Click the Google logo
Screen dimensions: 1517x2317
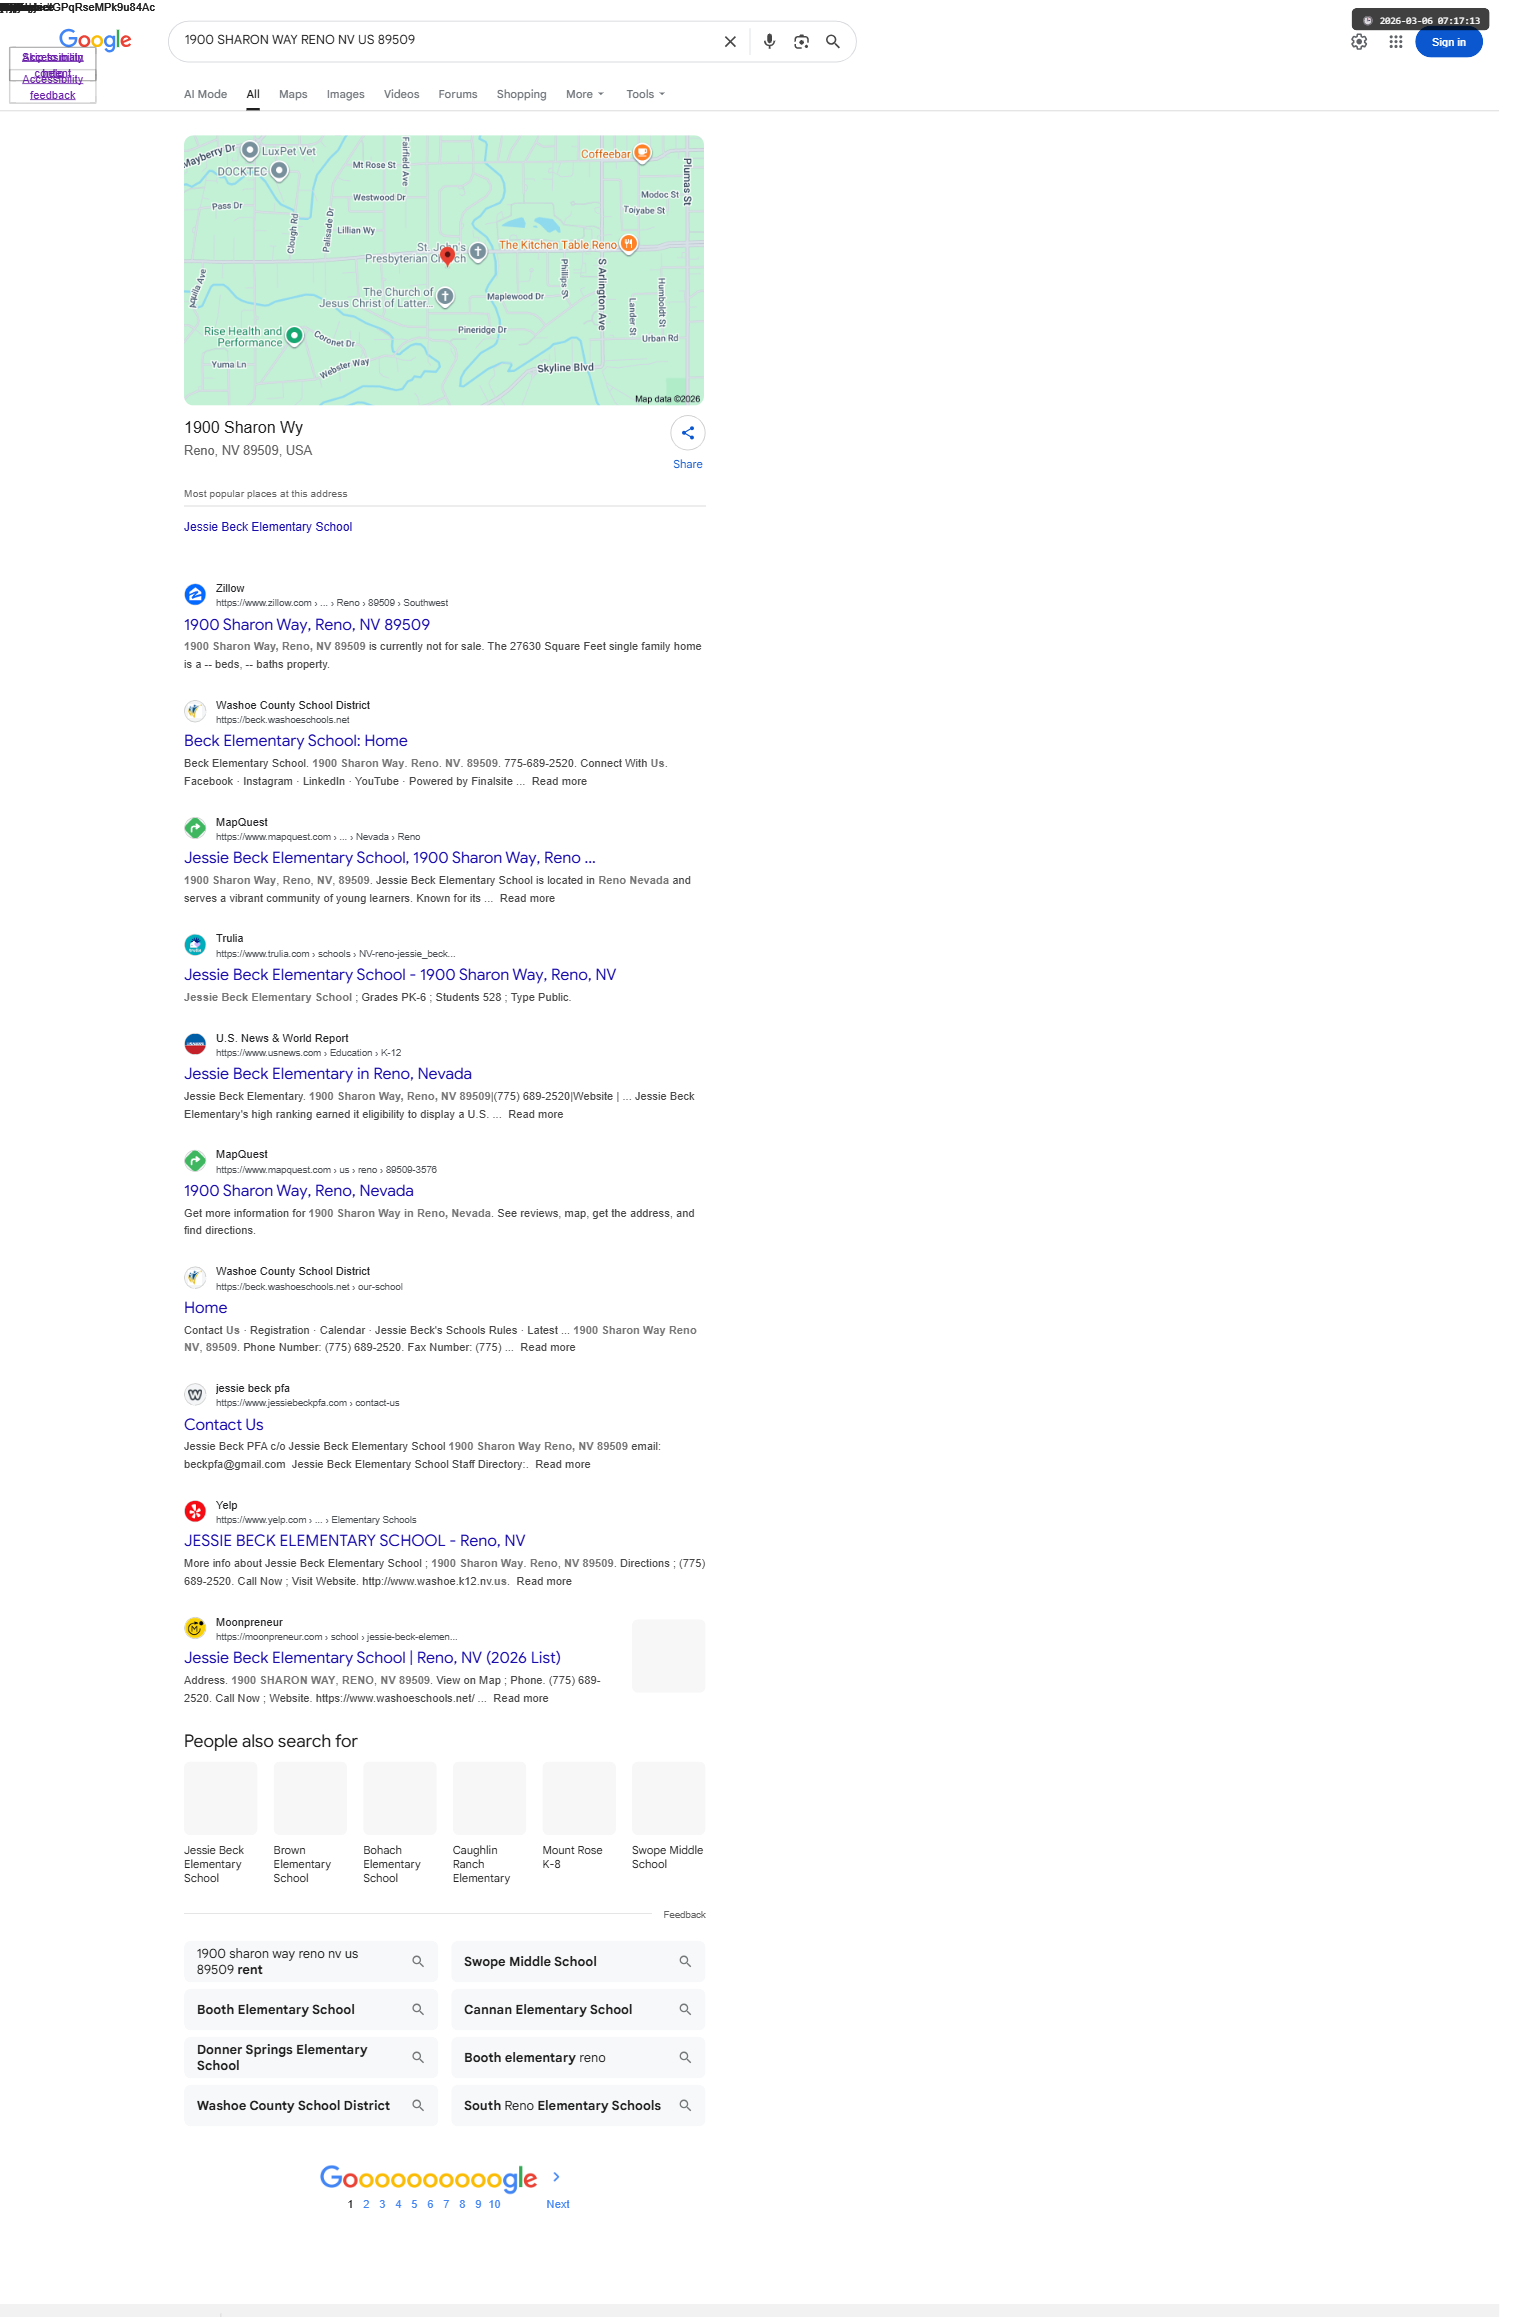[95, 40]
